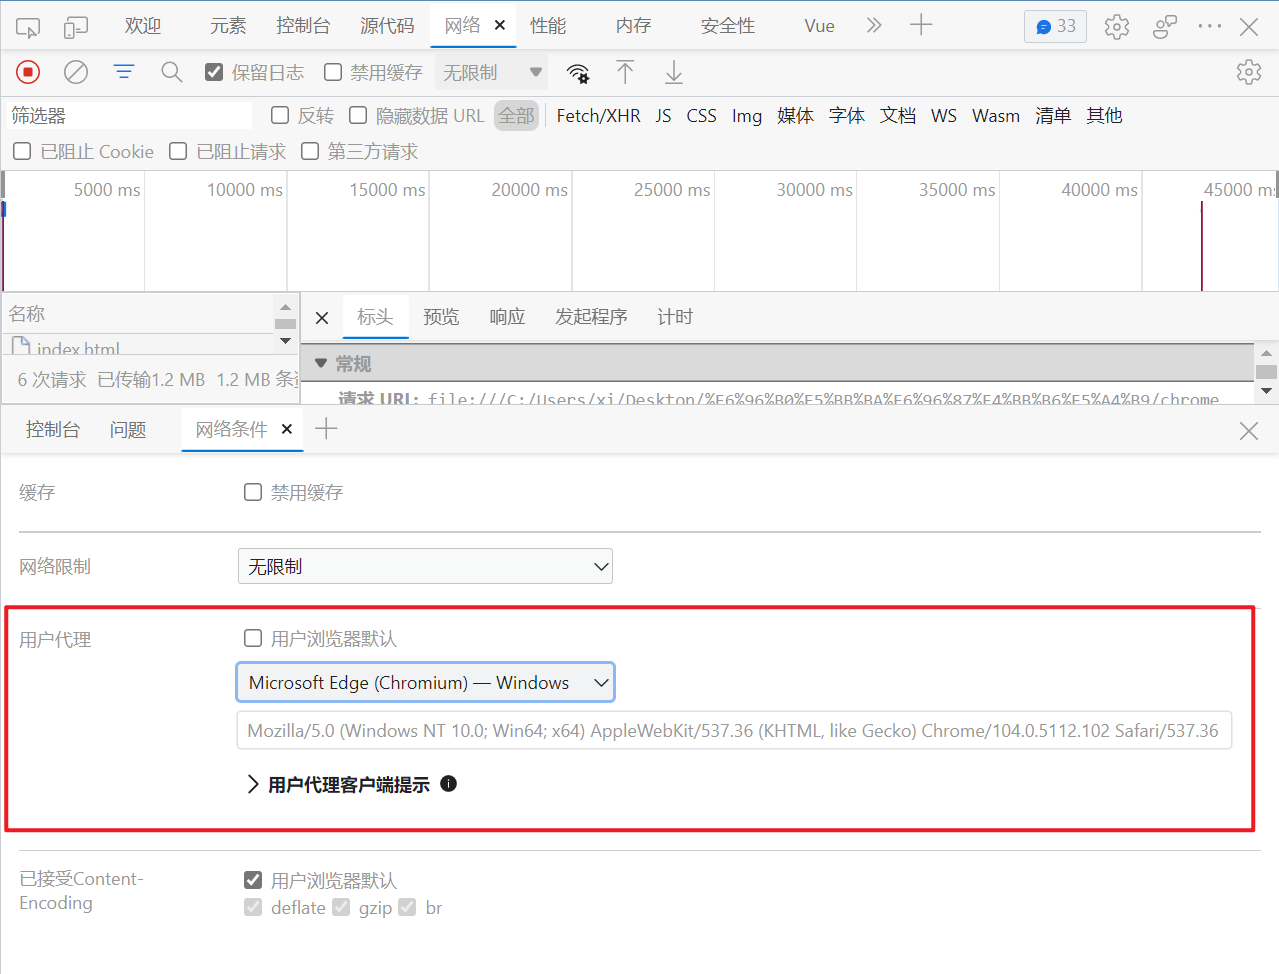Toggle the filter funnel icon
Viewport: 1279px width, 974px height.
pos(124,72)
